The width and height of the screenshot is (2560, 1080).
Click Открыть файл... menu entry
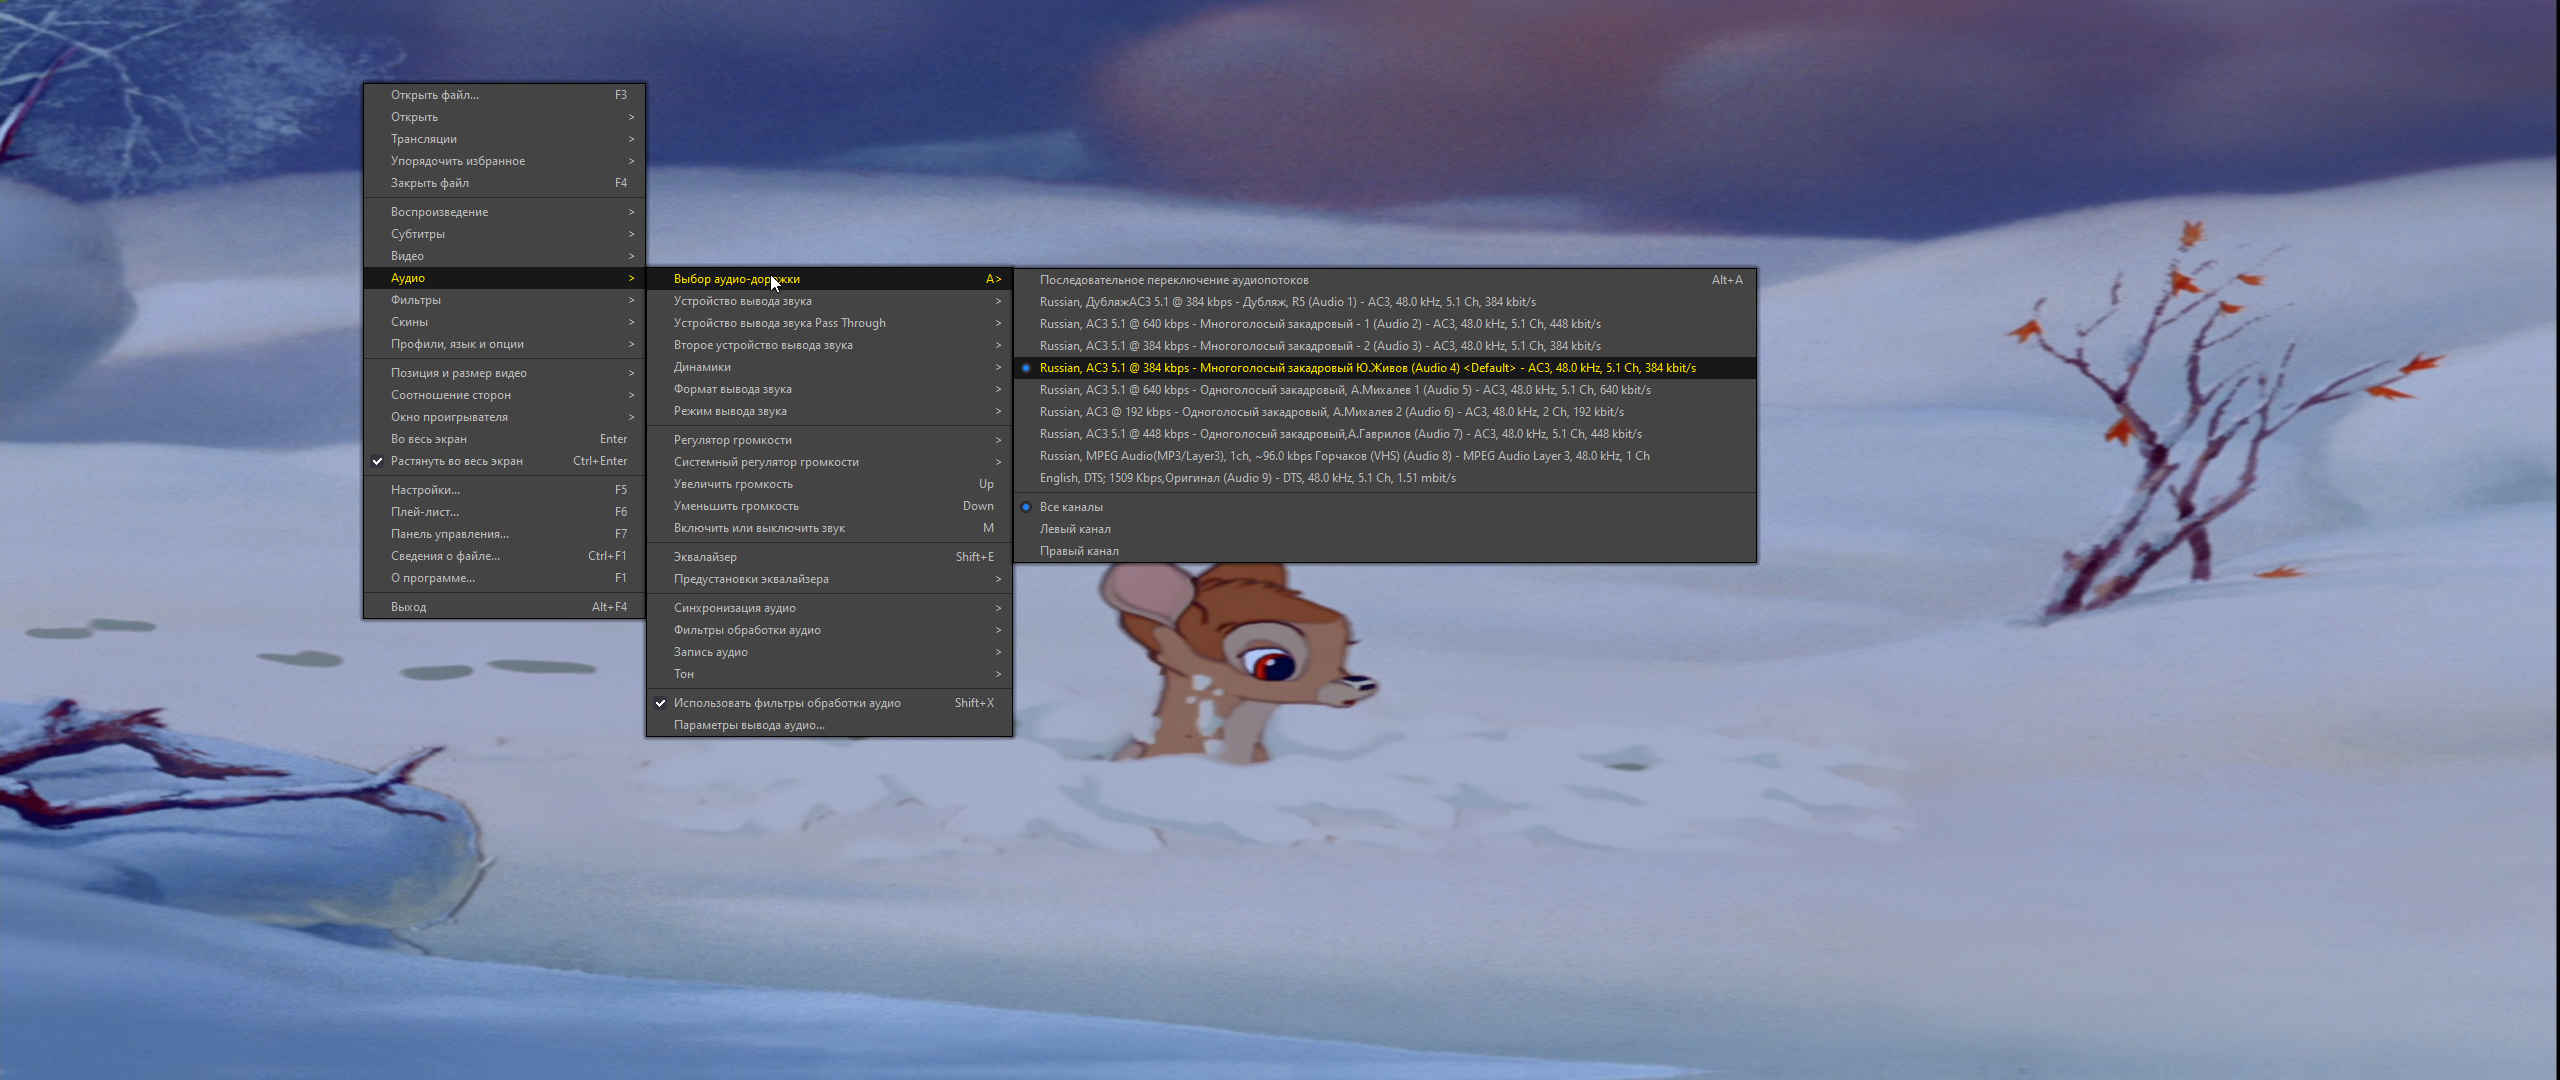(435, 95)
